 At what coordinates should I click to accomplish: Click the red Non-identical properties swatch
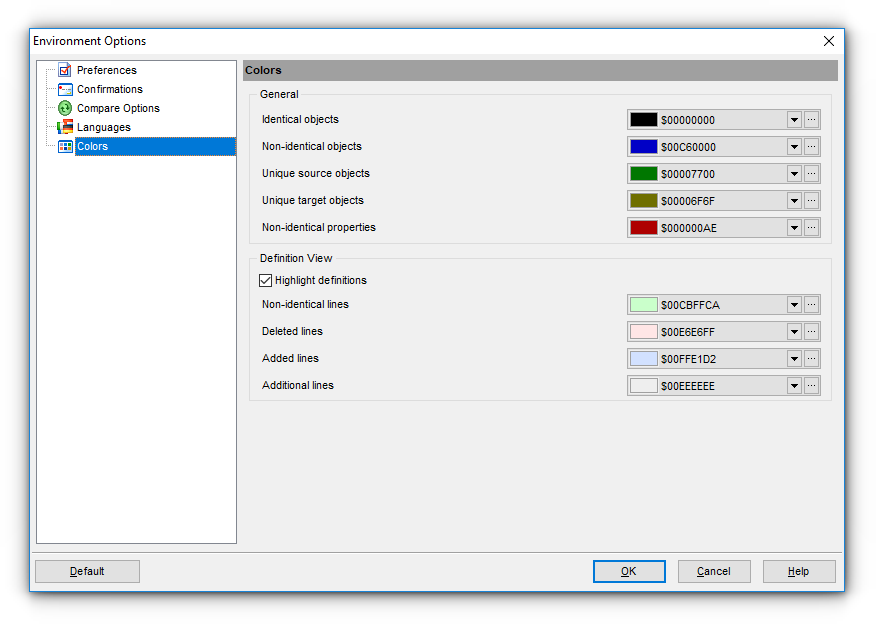pos(644,228)
